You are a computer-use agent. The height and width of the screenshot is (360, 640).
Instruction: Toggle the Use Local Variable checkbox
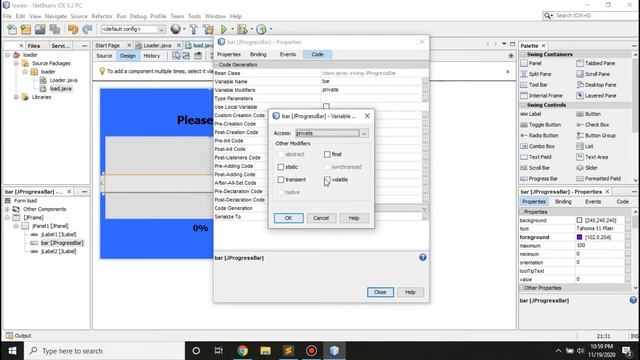[326, 107]
